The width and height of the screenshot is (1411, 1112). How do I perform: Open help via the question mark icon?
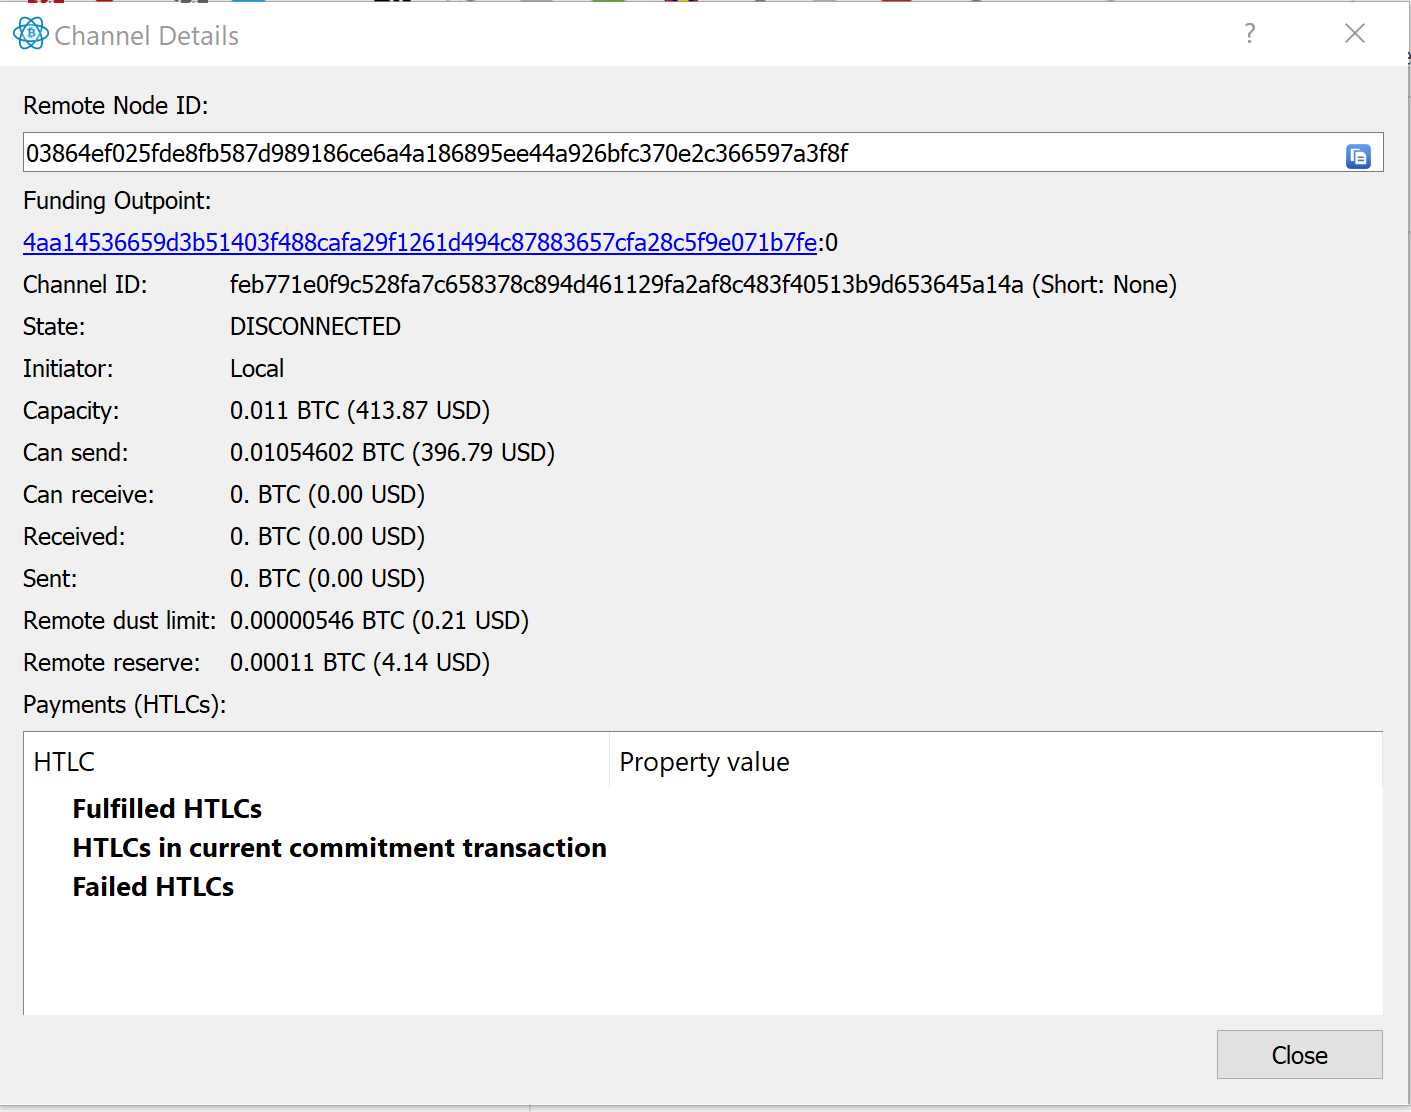pyautogui.click(x=1249, y=33)
